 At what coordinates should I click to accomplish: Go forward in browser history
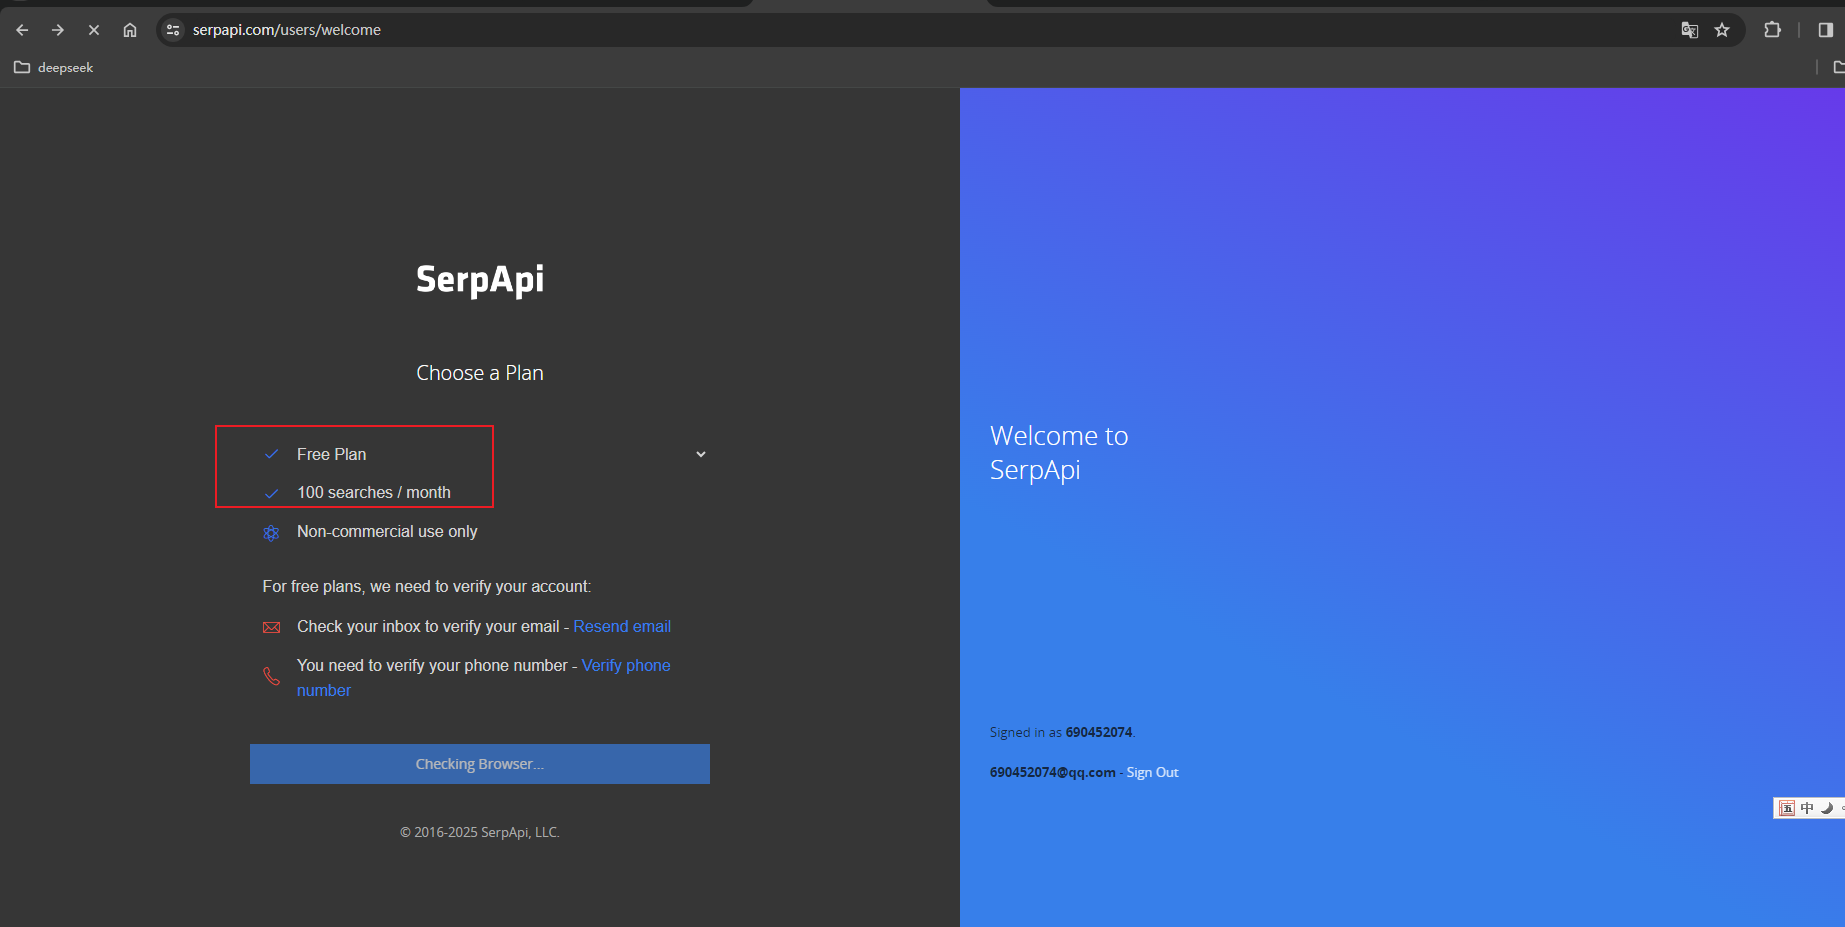tap(58, 30)
